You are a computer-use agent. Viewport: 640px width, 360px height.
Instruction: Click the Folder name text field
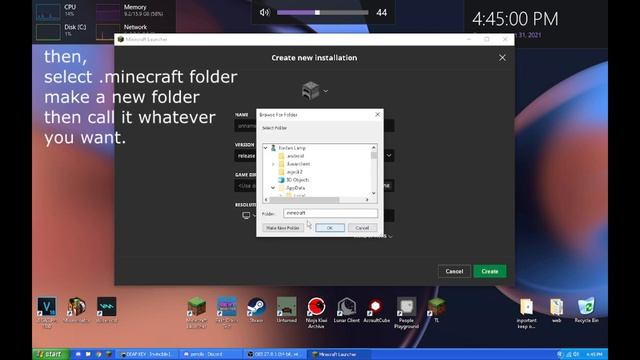click(x=331, y=213)
